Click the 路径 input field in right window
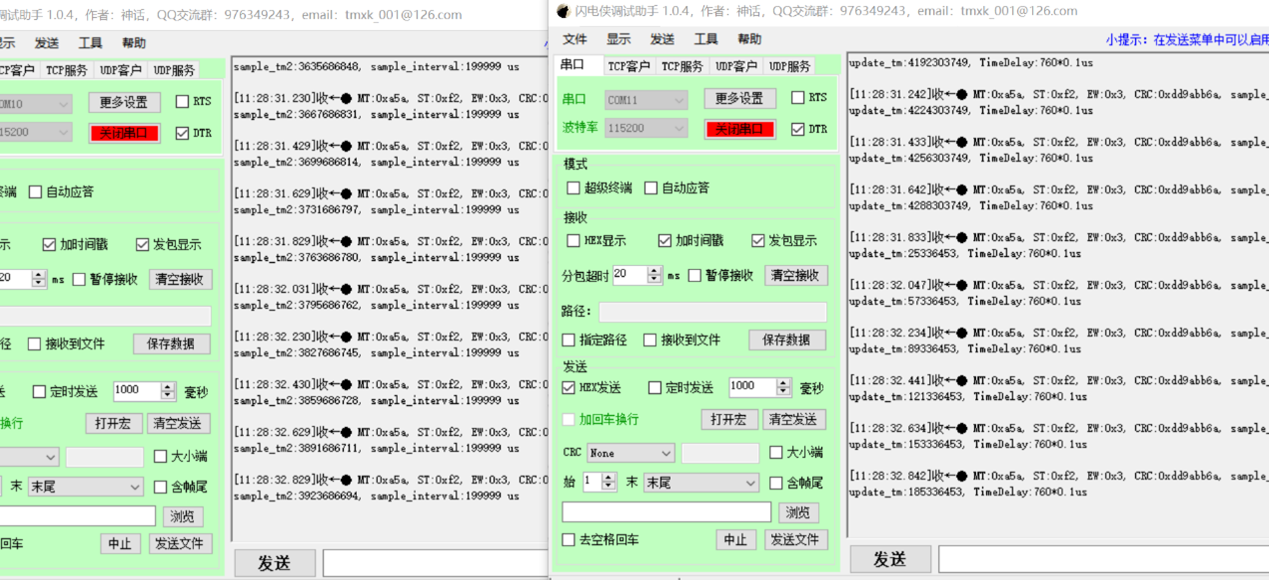 (713, 311)
